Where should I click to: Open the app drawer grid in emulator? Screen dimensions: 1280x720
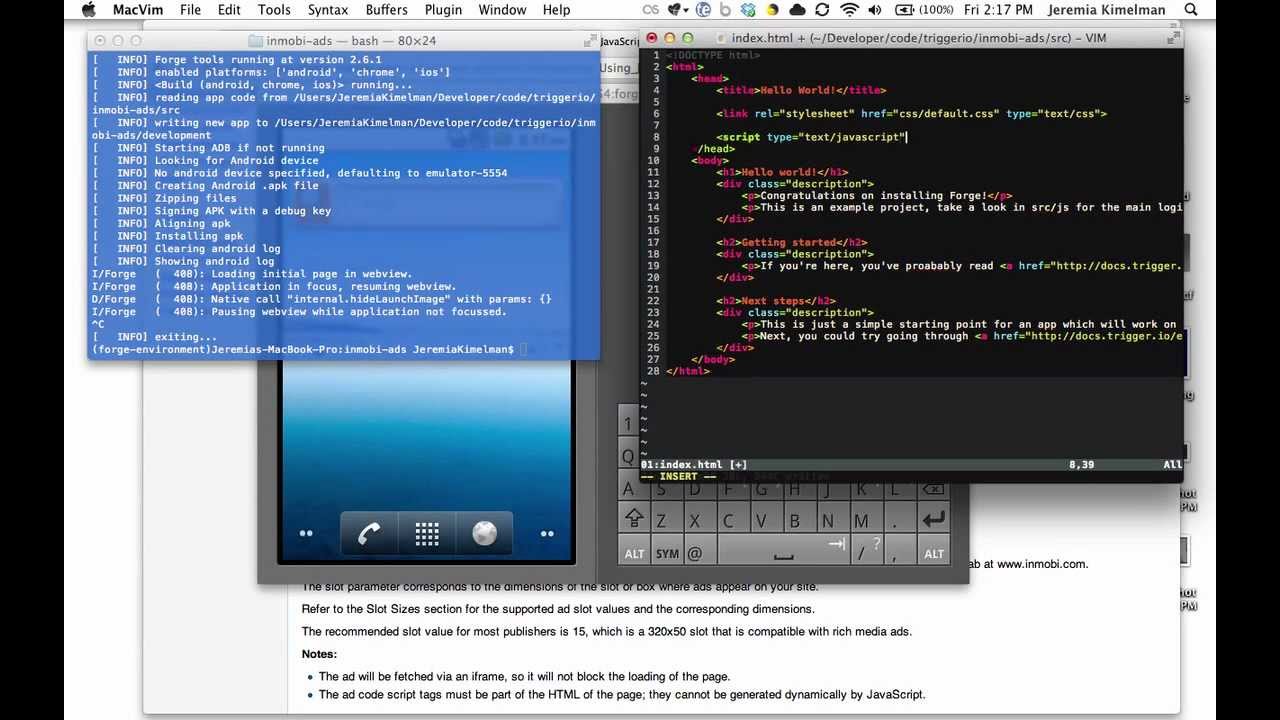[427, 533]
